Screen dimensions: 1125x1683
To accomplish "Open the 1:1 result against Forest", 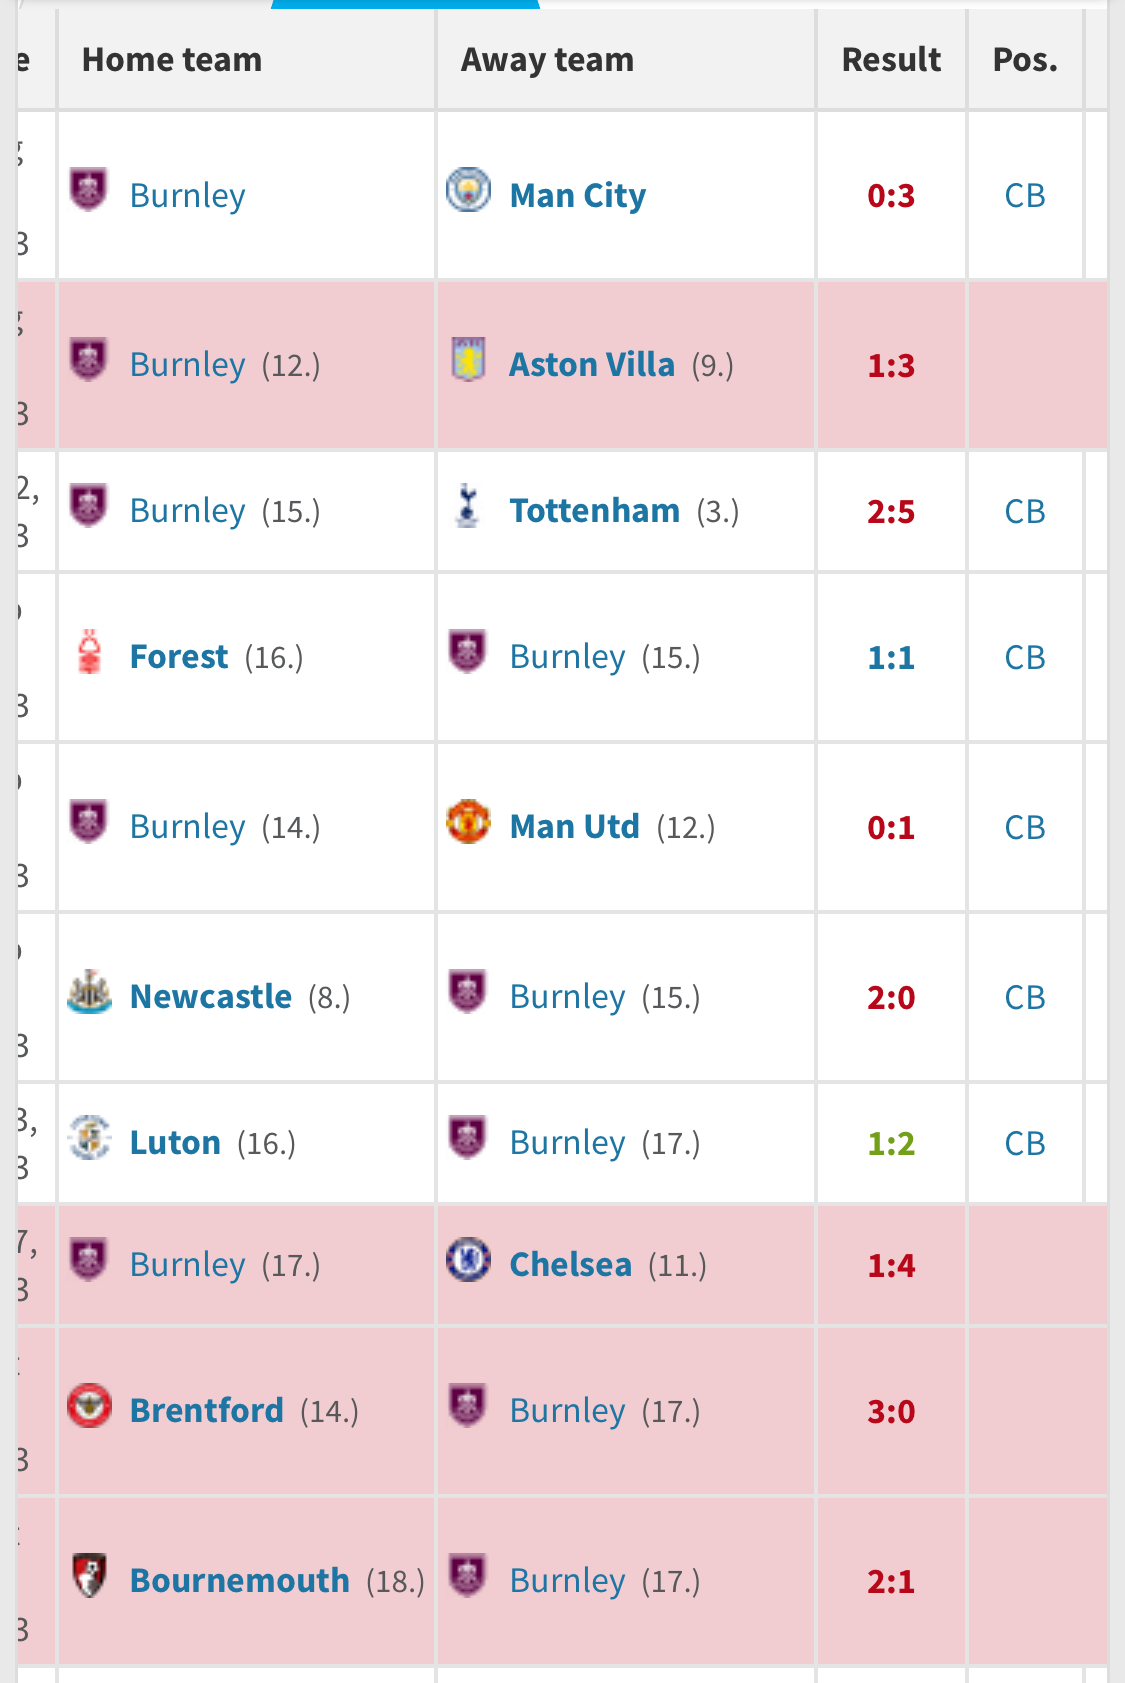I will 891,658.
